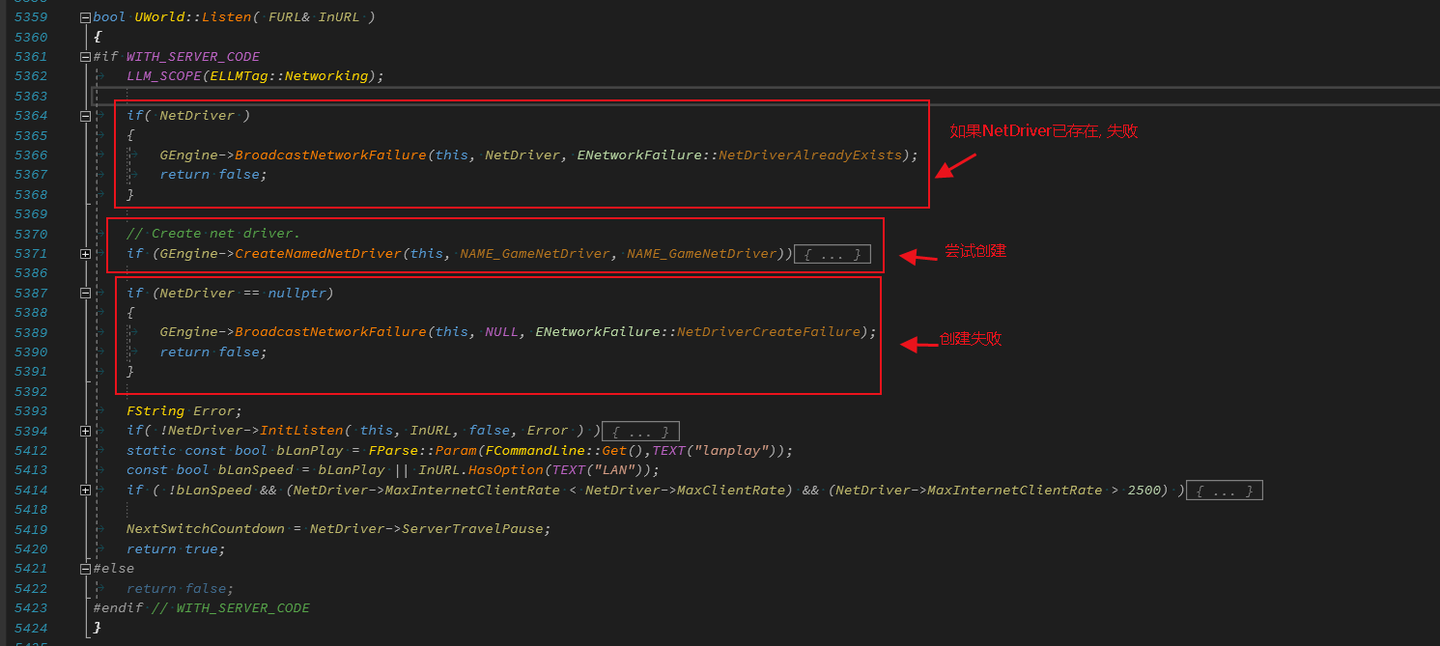1440x646 pixels.
Task: Expand the collapsed CreateNamedNetDriver block on line 5371
Action: tap(85, 253)
